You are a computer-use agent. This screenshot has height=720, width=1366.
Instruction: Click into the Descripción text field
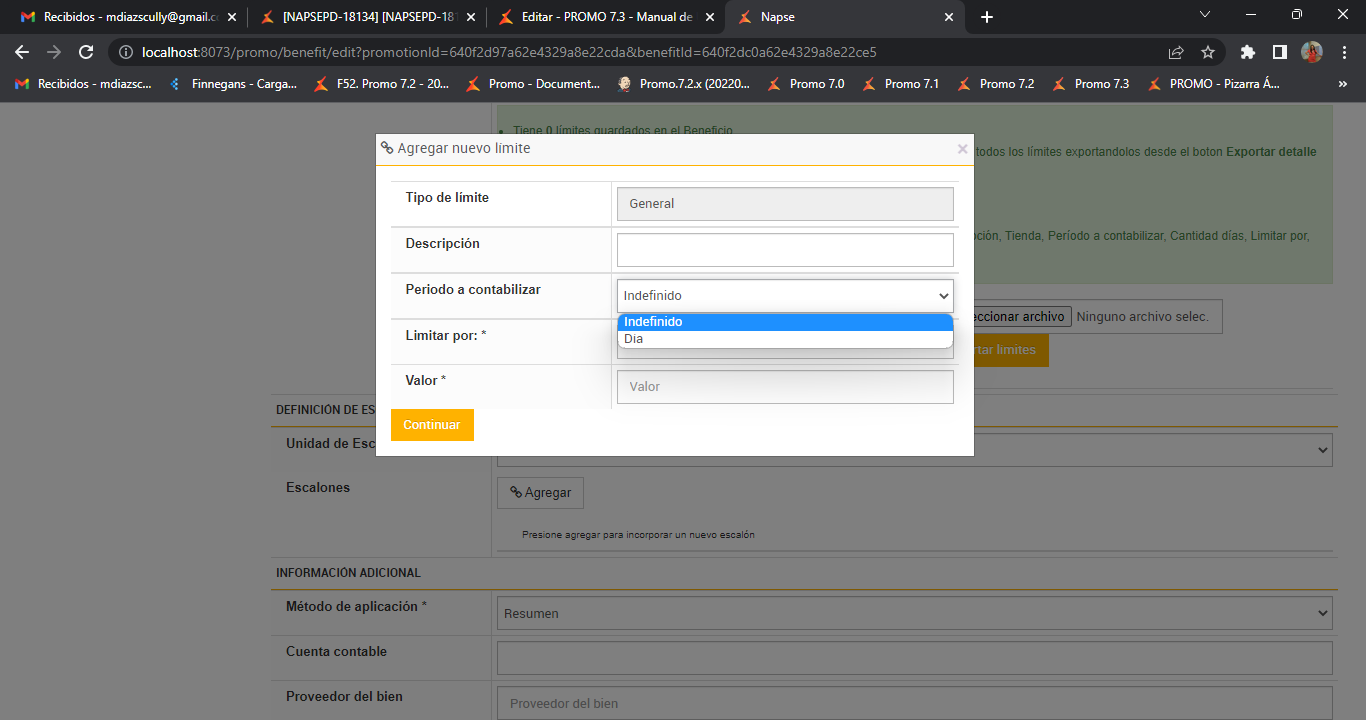click(785, 250)
